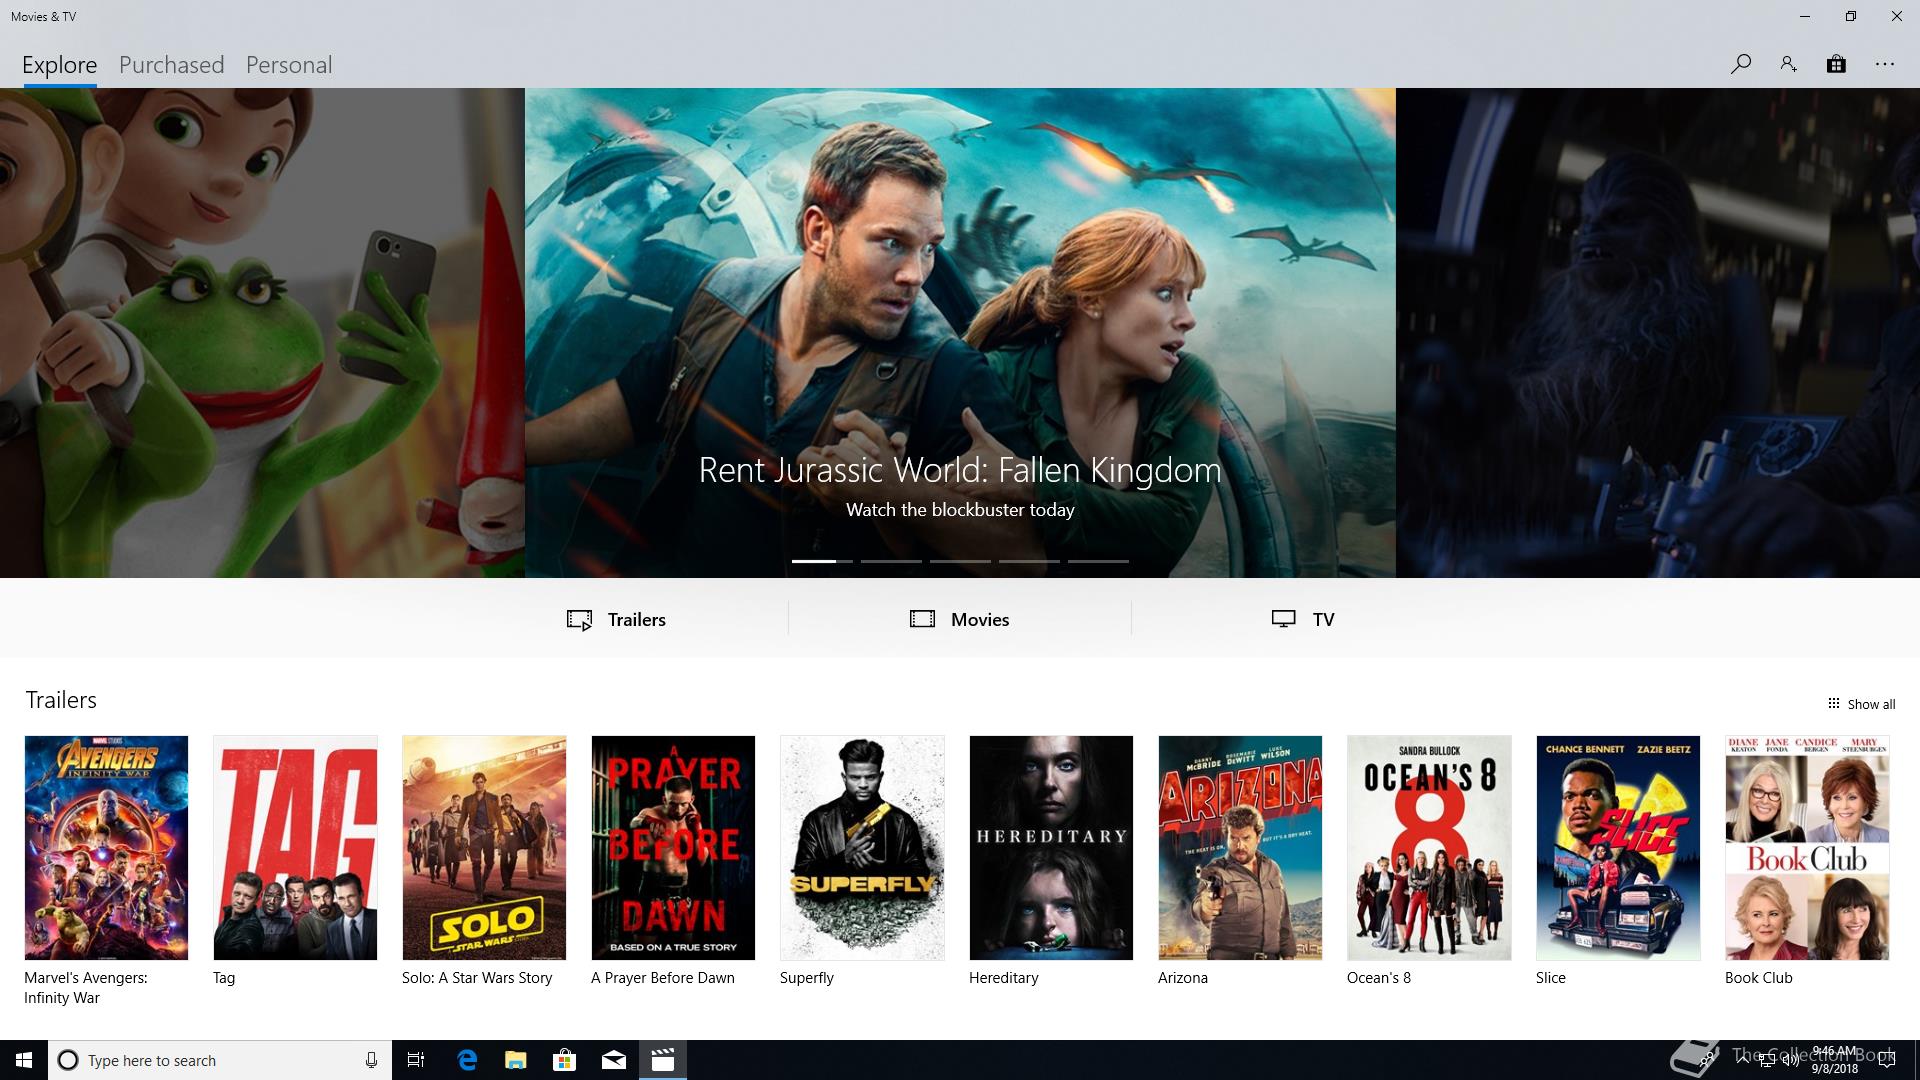The height and width of the screenshot is (1080, 1920).
Task: Click the Marvel's Avengers: Infinity War title
Action: coord(86,988)
